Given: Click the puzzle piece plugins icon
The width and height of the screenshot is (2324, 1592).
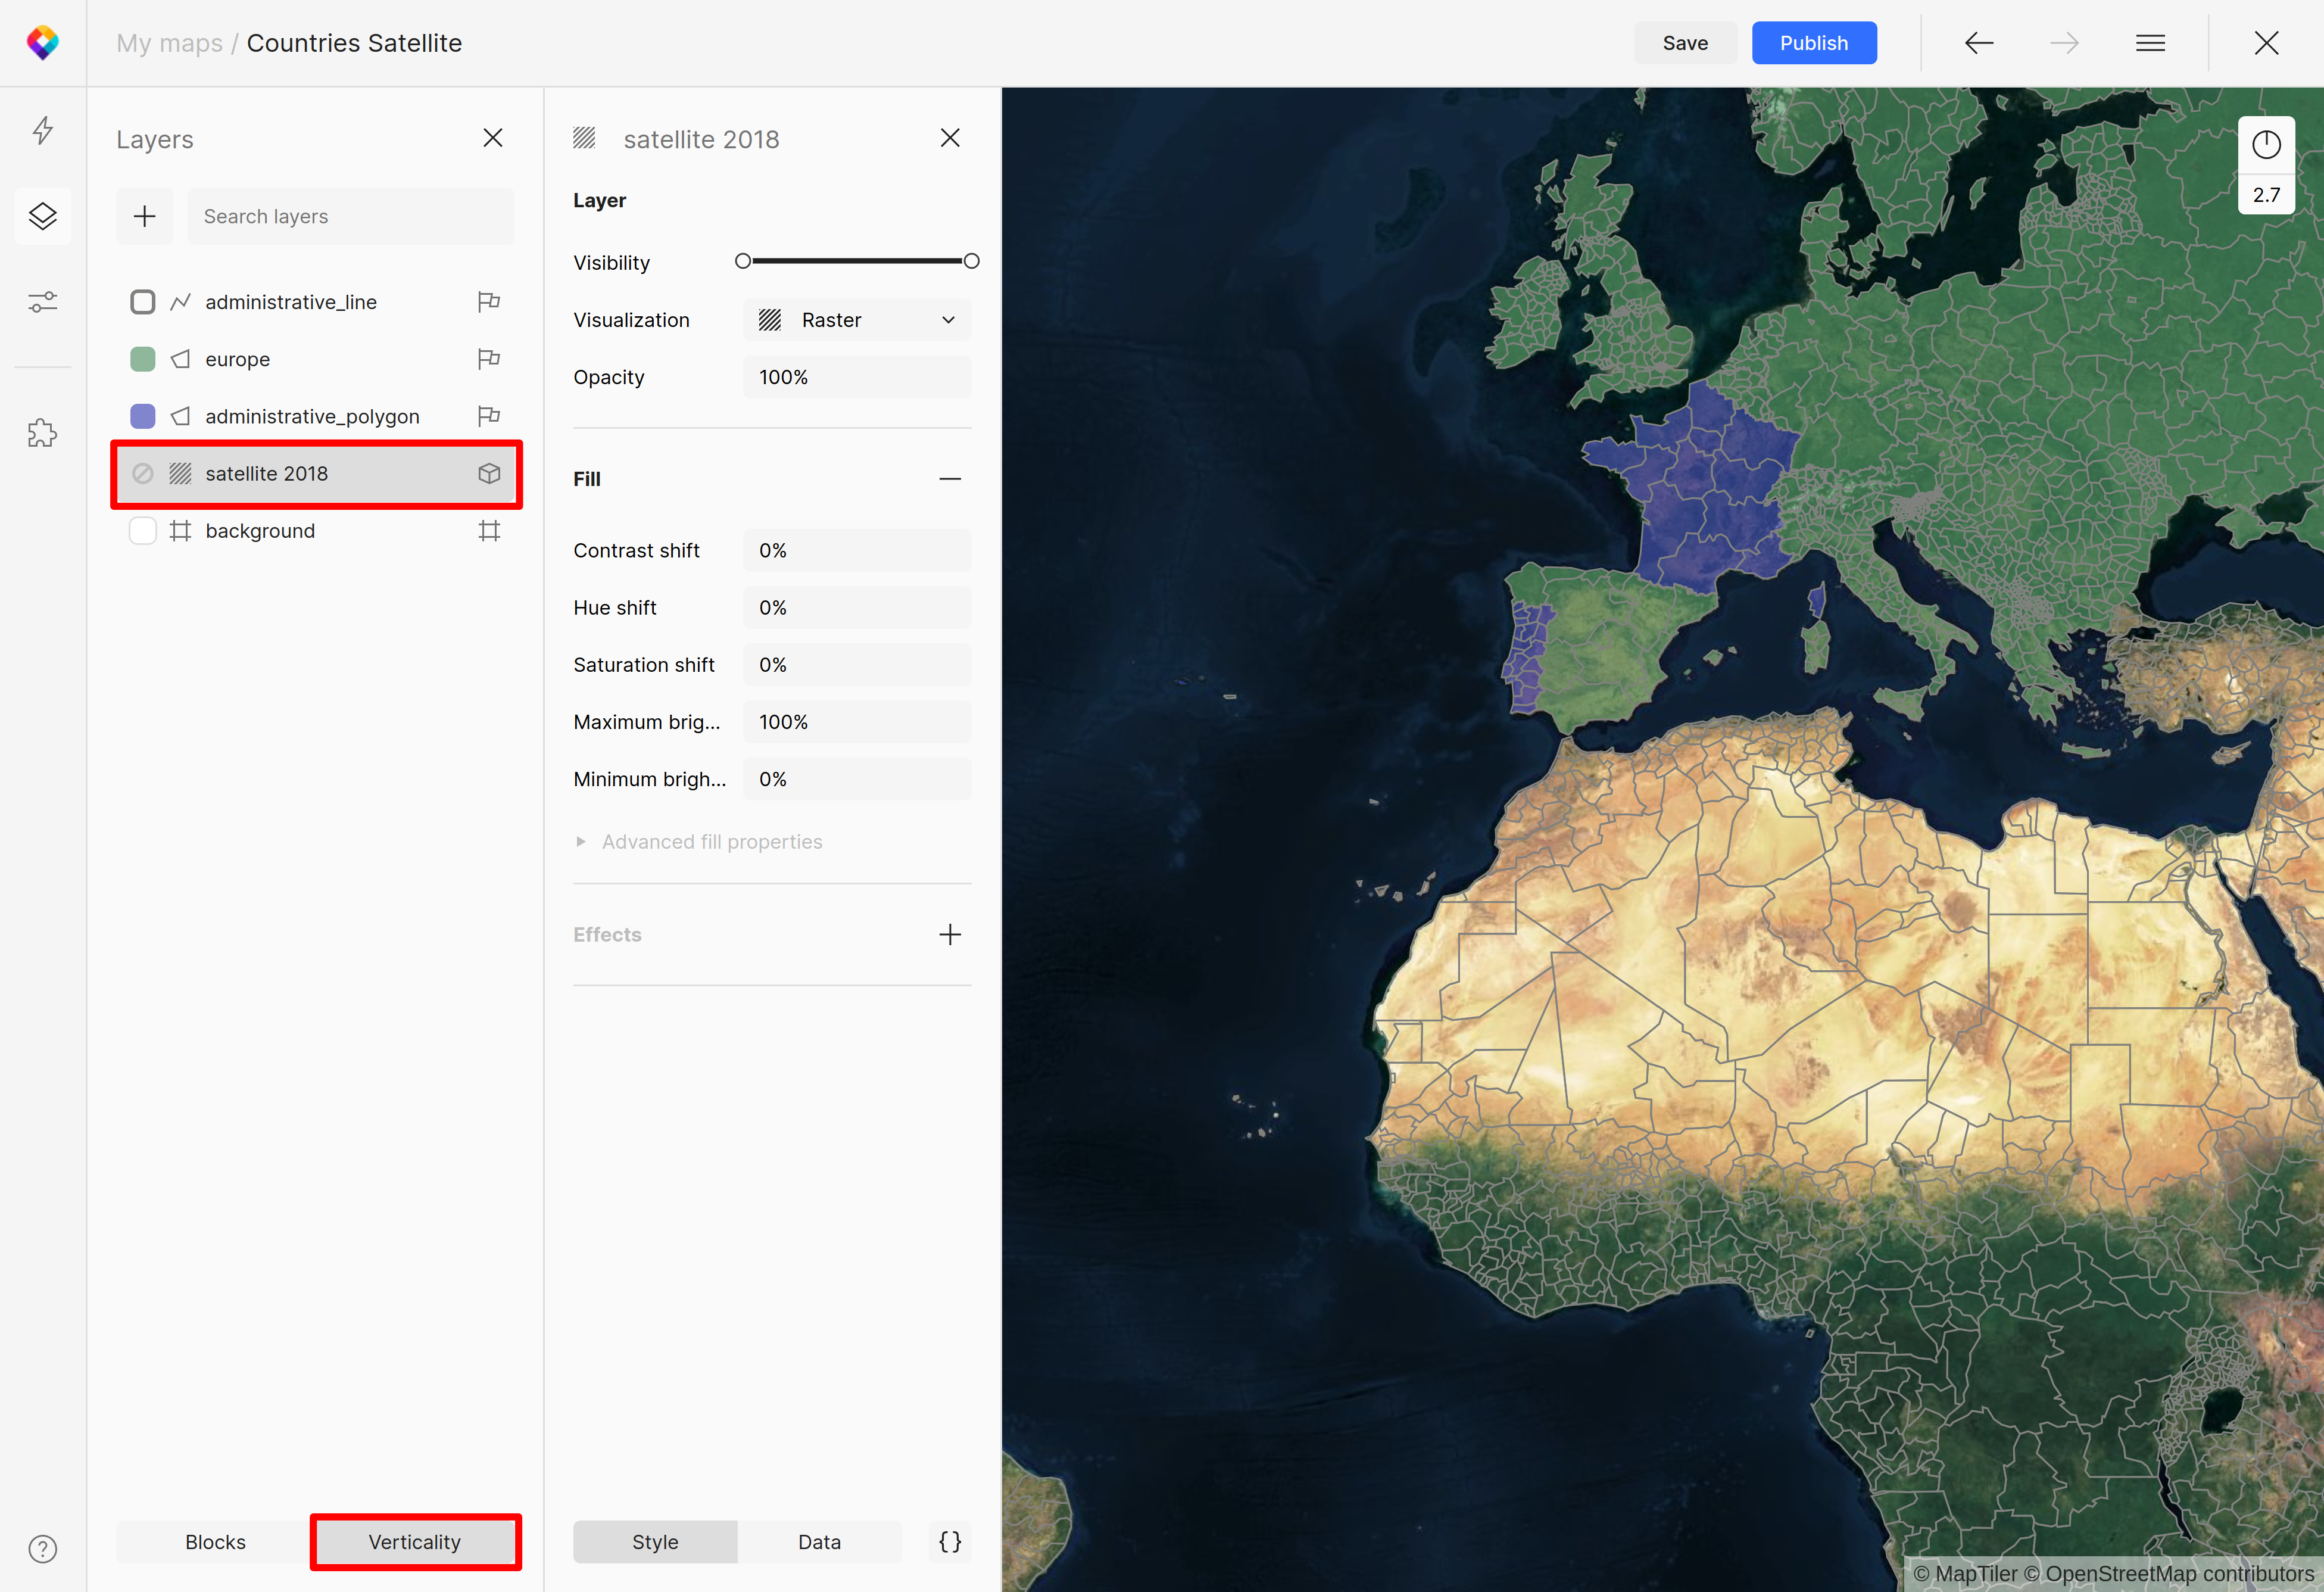Looking at the screenshot, I should [42, 433].
